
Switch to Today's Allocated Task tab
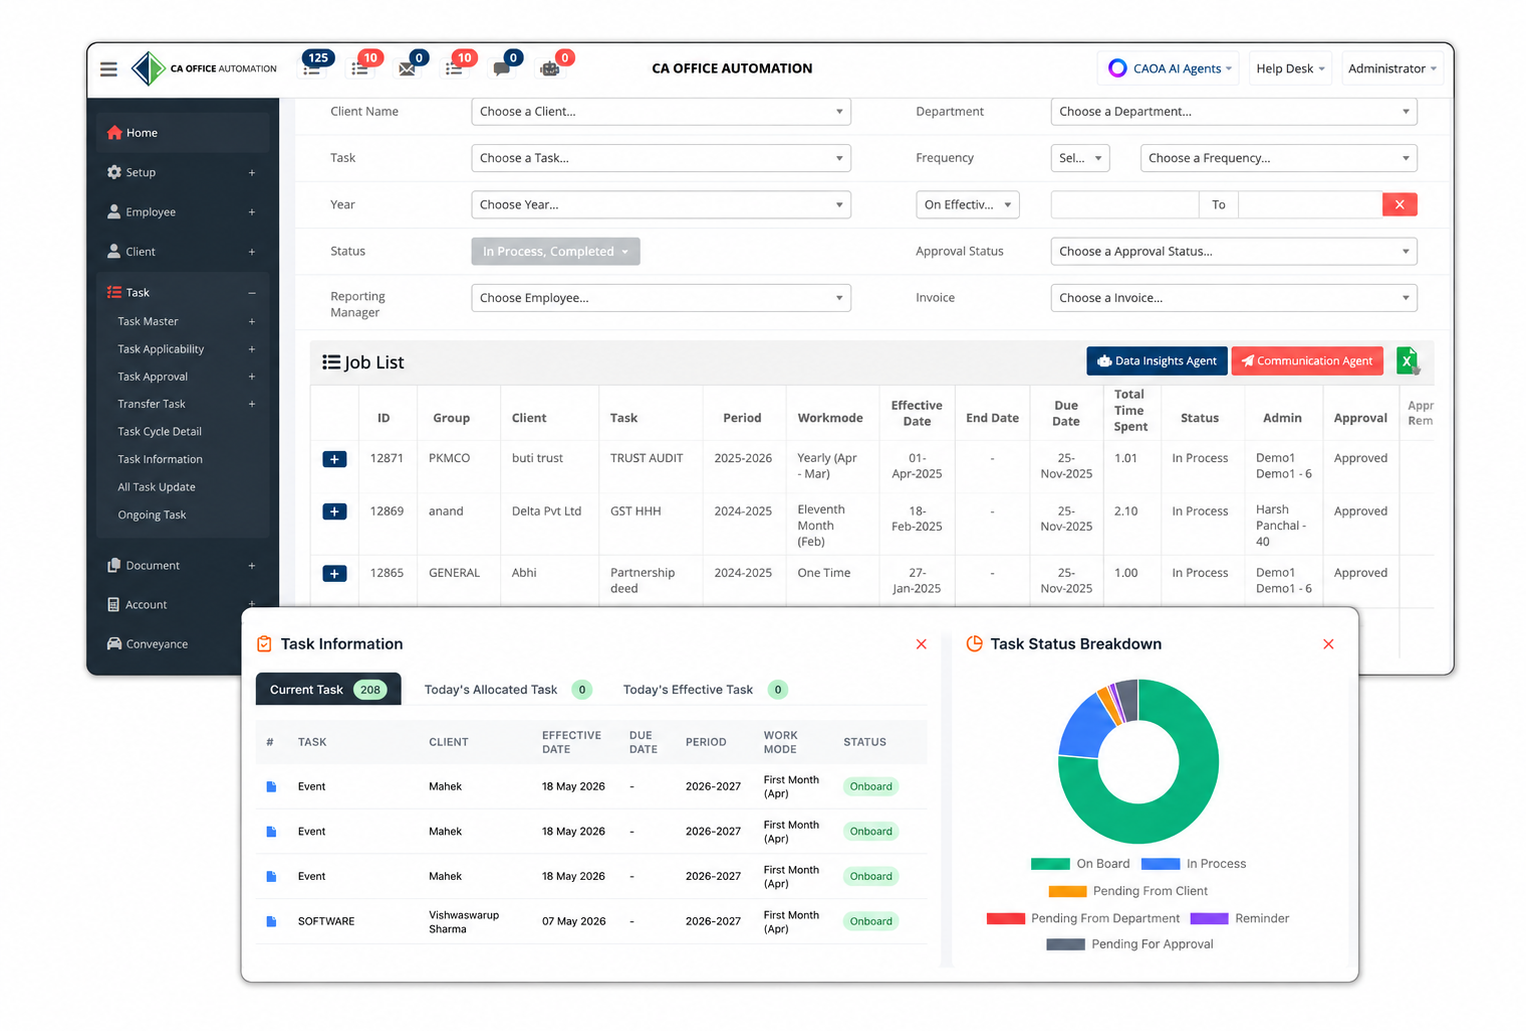[507, 689]
